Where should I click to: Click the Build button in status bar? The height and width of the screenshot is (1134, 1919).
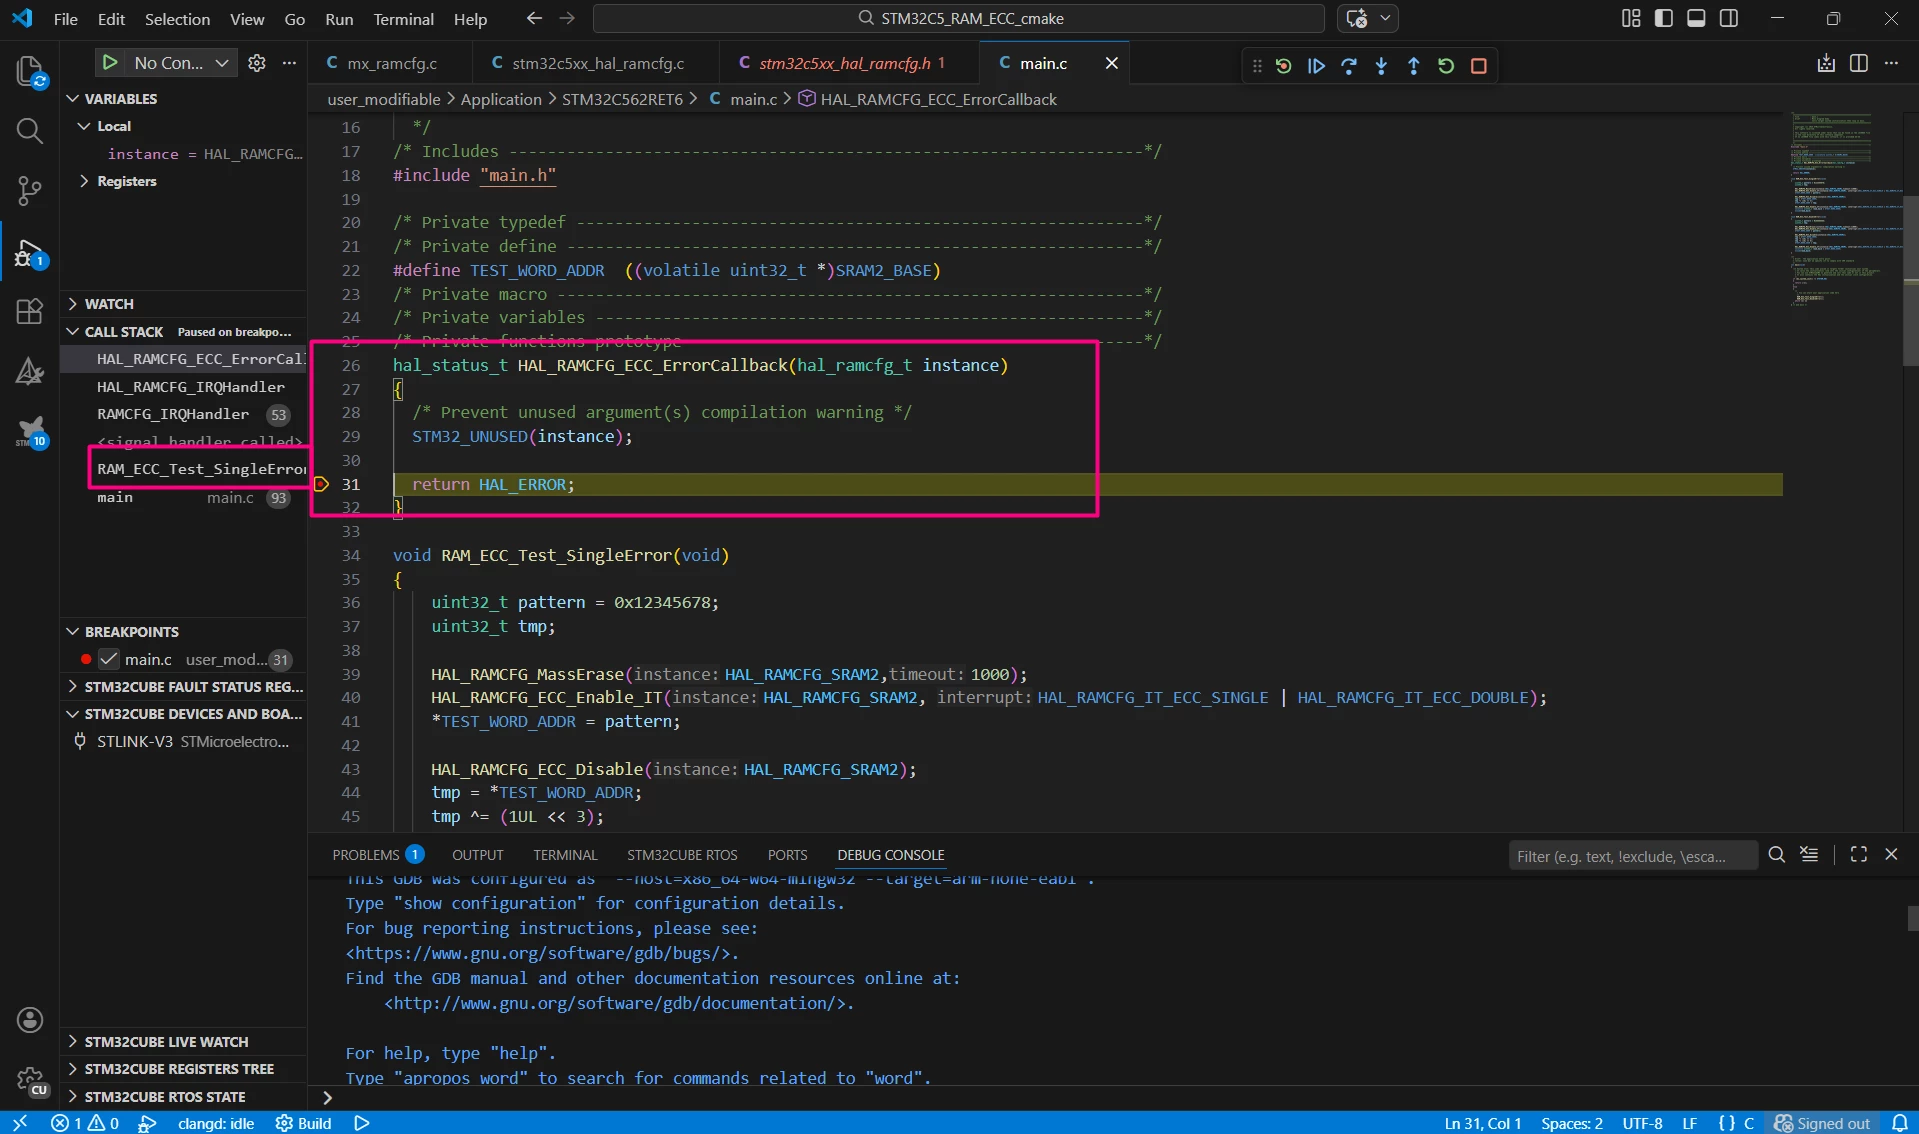click(304, 1123)
